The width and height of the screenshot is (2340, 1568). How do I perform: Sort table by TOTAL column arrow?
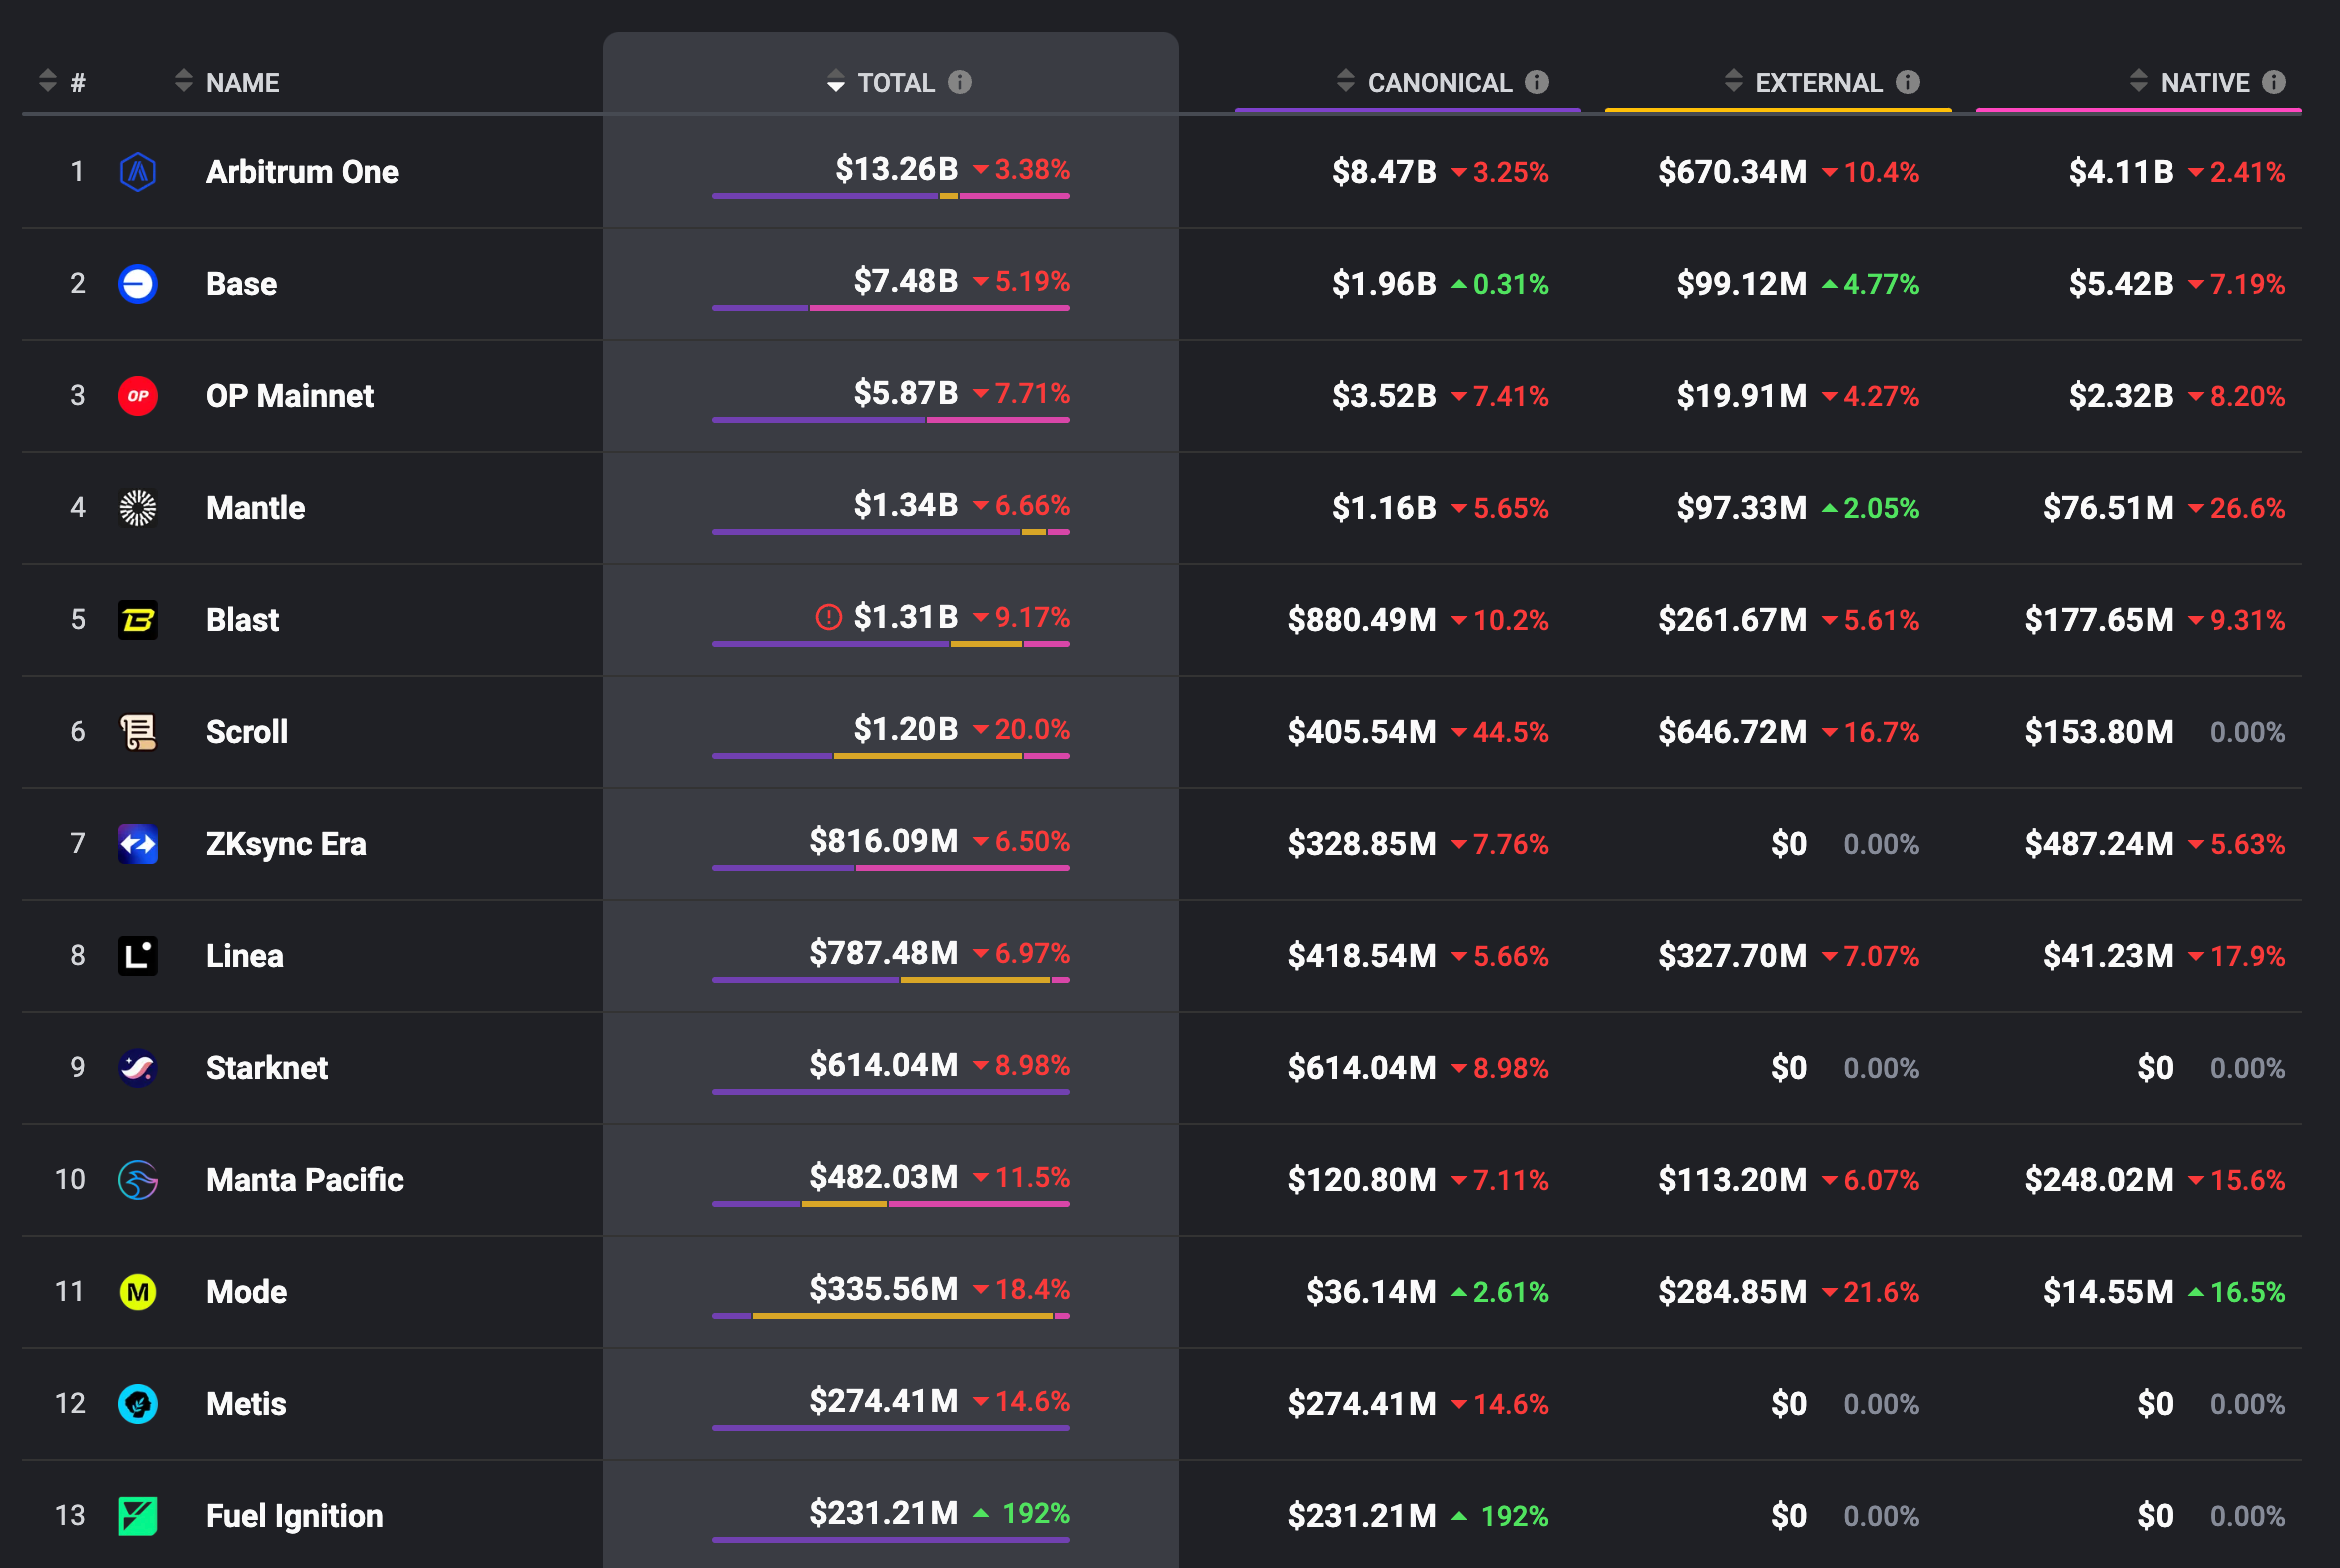(x=836, y=82)
